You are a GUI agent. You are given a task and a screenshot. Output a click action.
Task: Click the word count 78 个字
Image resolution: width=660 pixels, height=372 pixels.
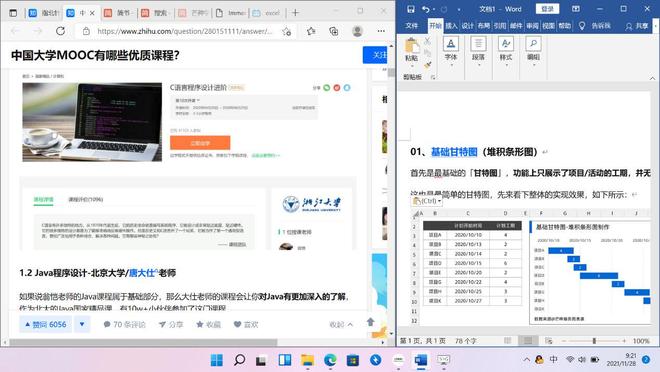point(466,341)
